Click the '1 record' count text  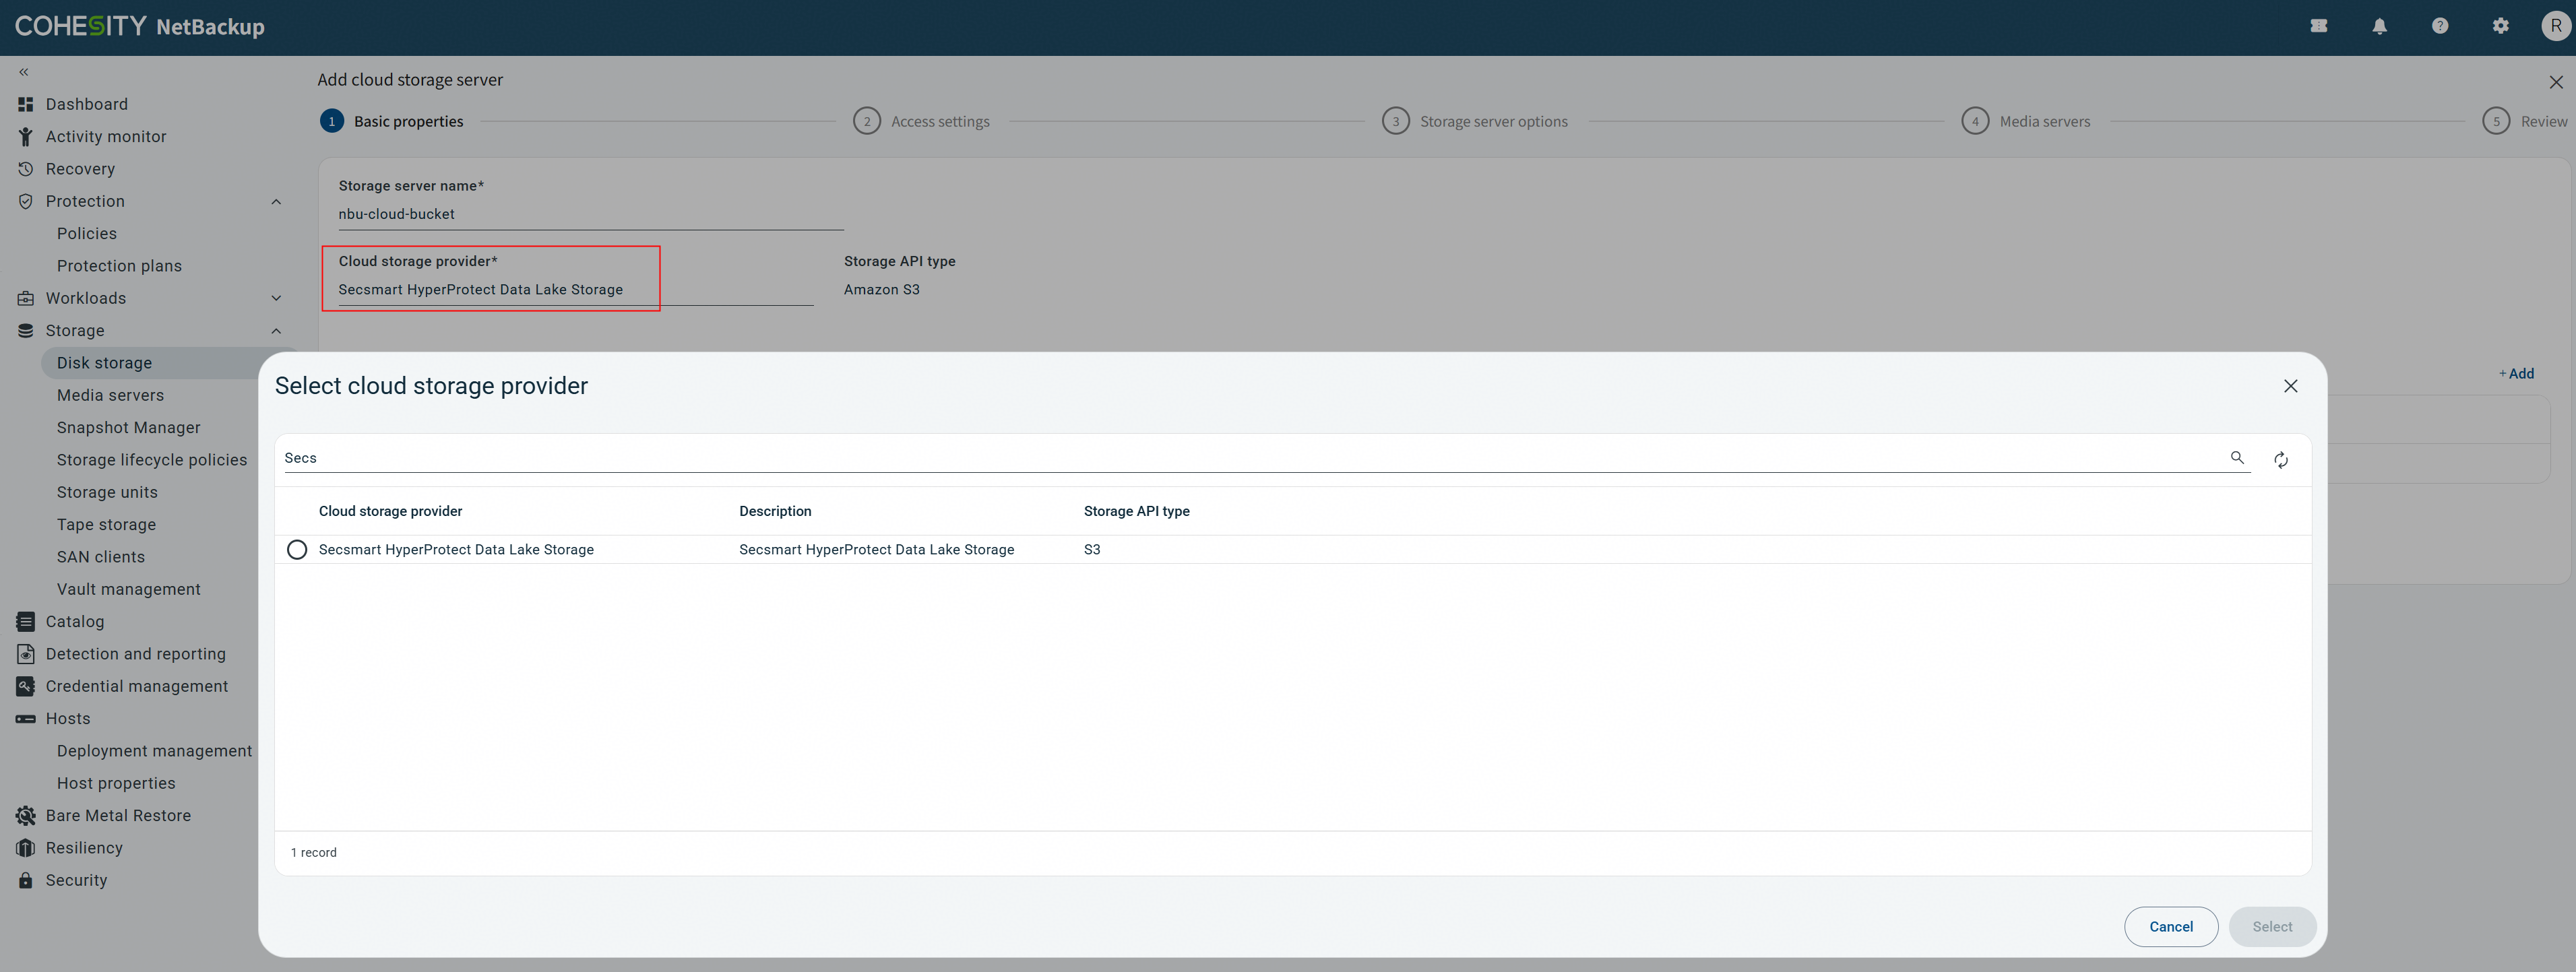[313, 853]
